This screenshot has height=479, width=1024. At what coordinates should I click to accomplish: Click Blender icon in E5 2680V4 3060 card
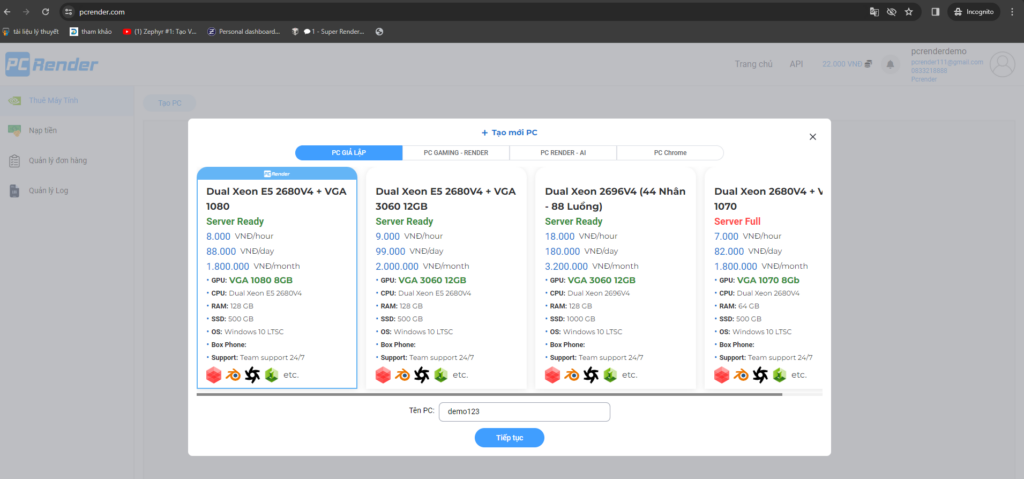402,375
